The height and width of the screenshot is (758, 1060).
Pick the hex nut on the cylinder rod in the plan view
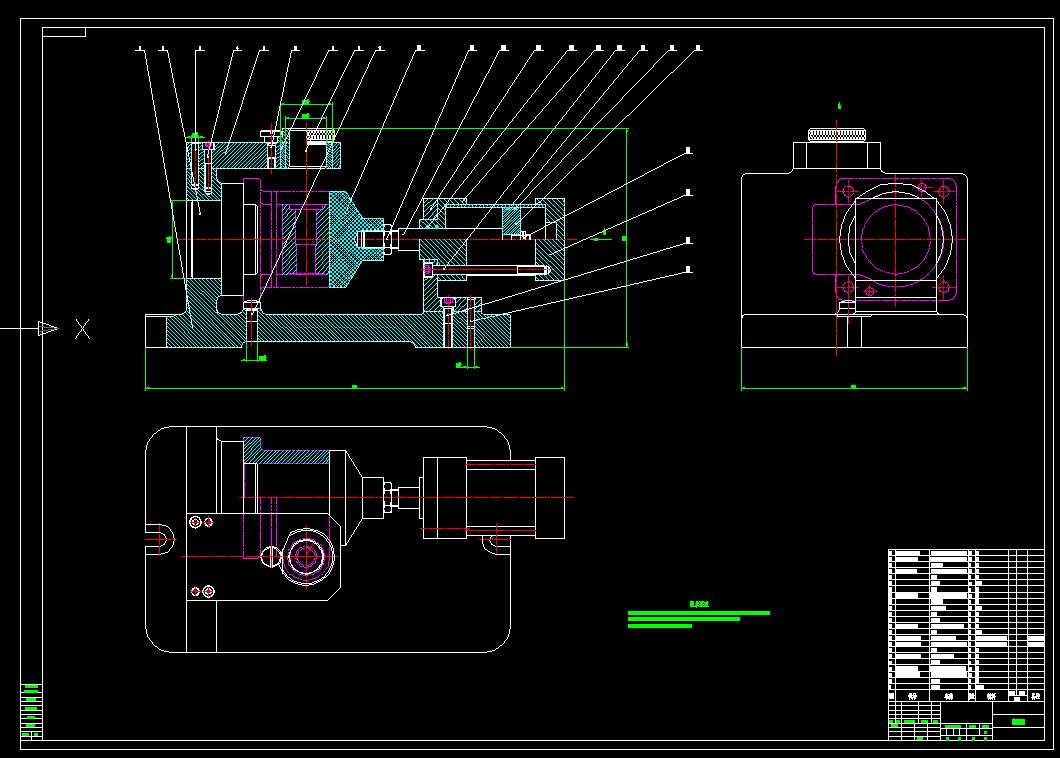coord(389,498)
